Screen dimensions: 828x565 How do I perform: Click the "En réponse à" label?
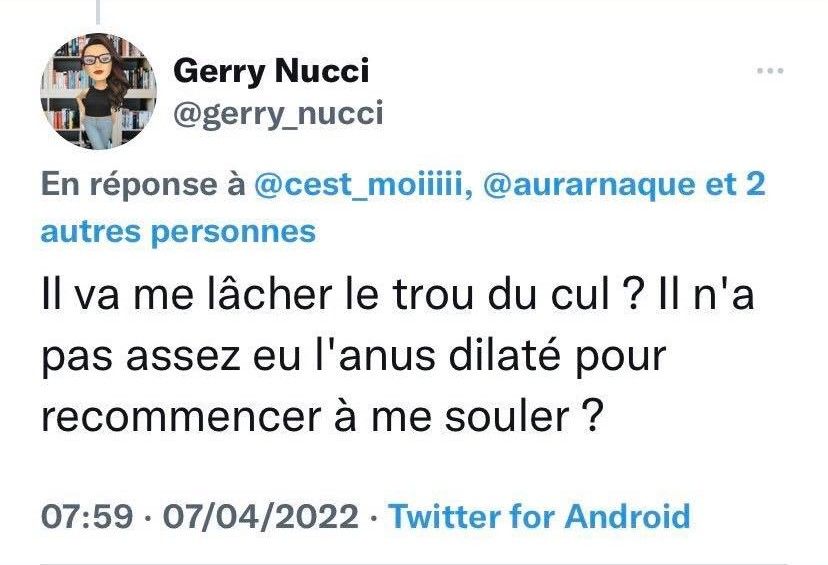[x=142, y=186]
